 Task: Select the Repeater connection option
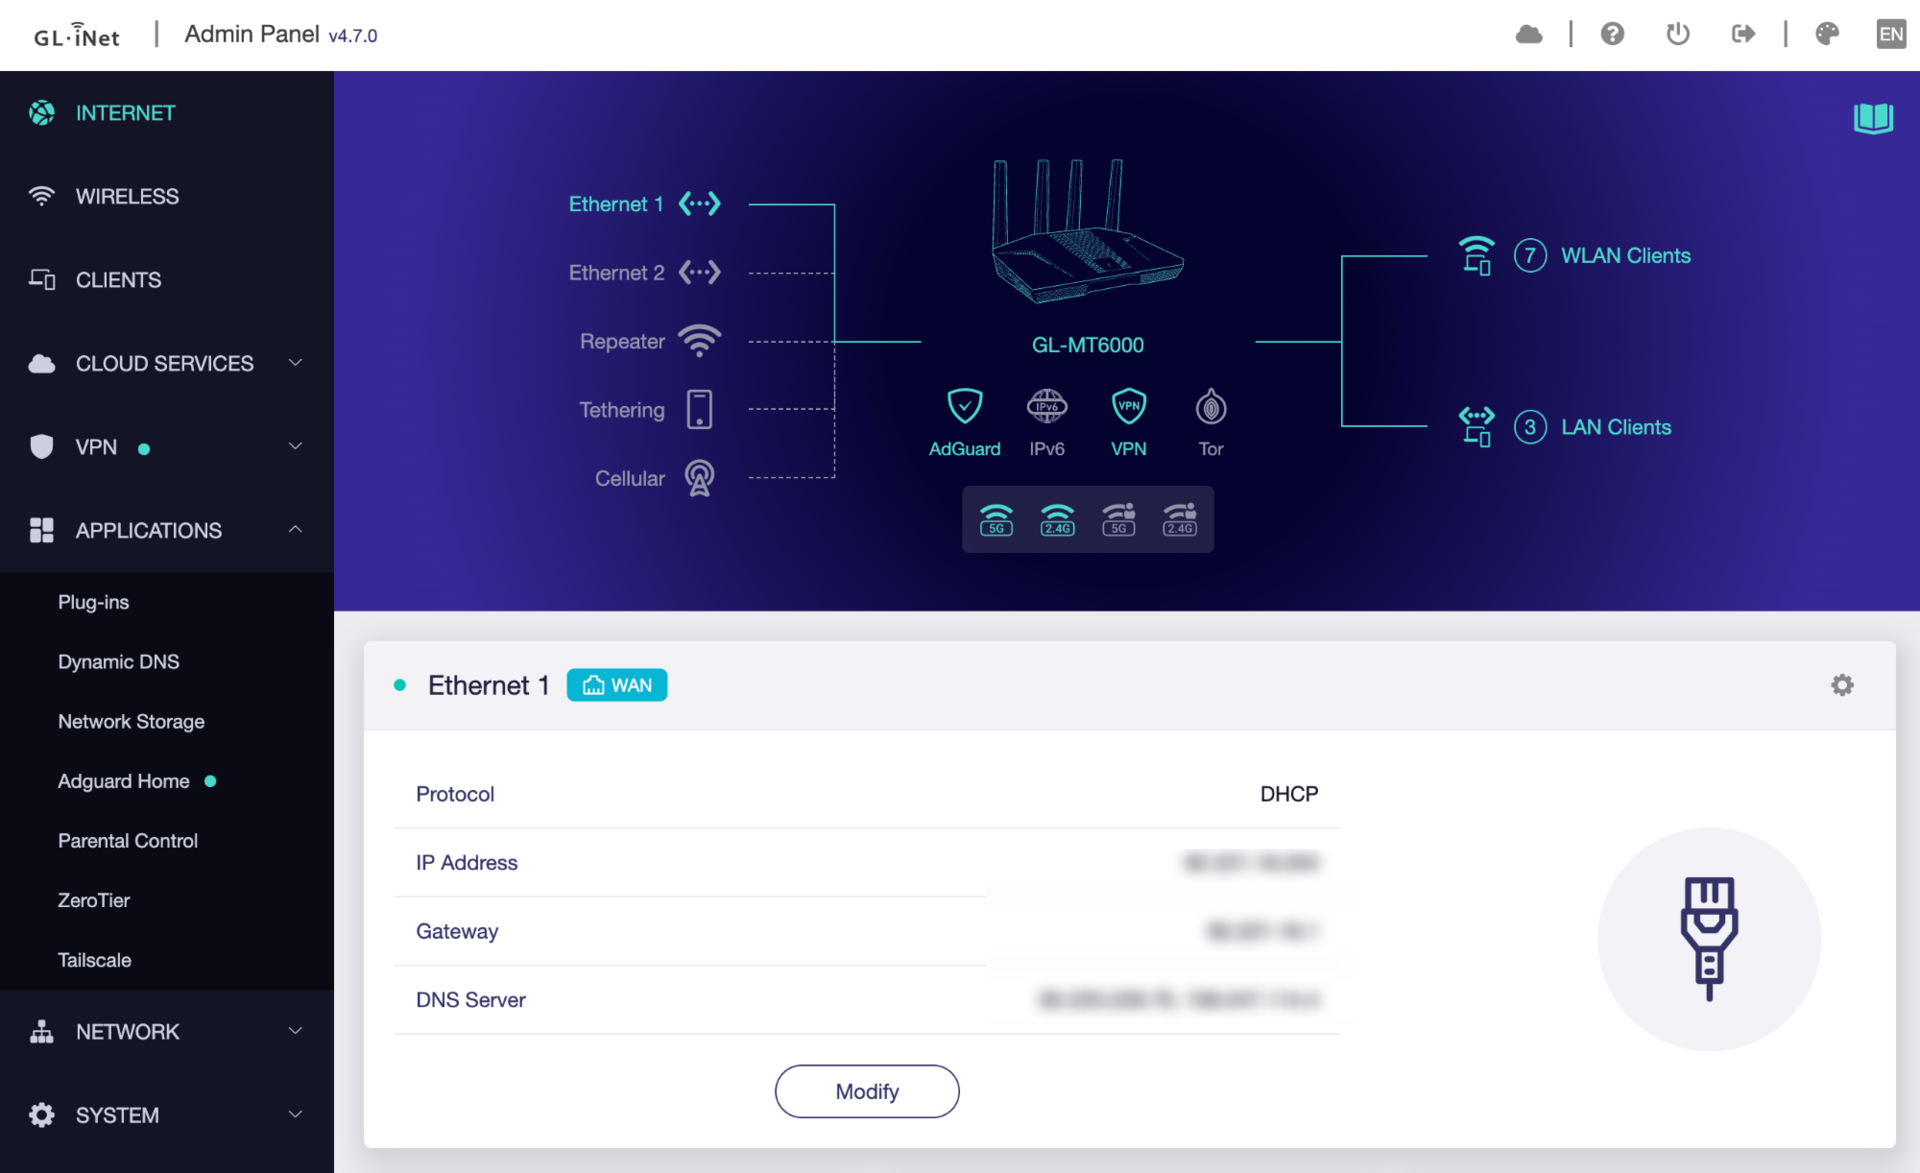[648, 341]
